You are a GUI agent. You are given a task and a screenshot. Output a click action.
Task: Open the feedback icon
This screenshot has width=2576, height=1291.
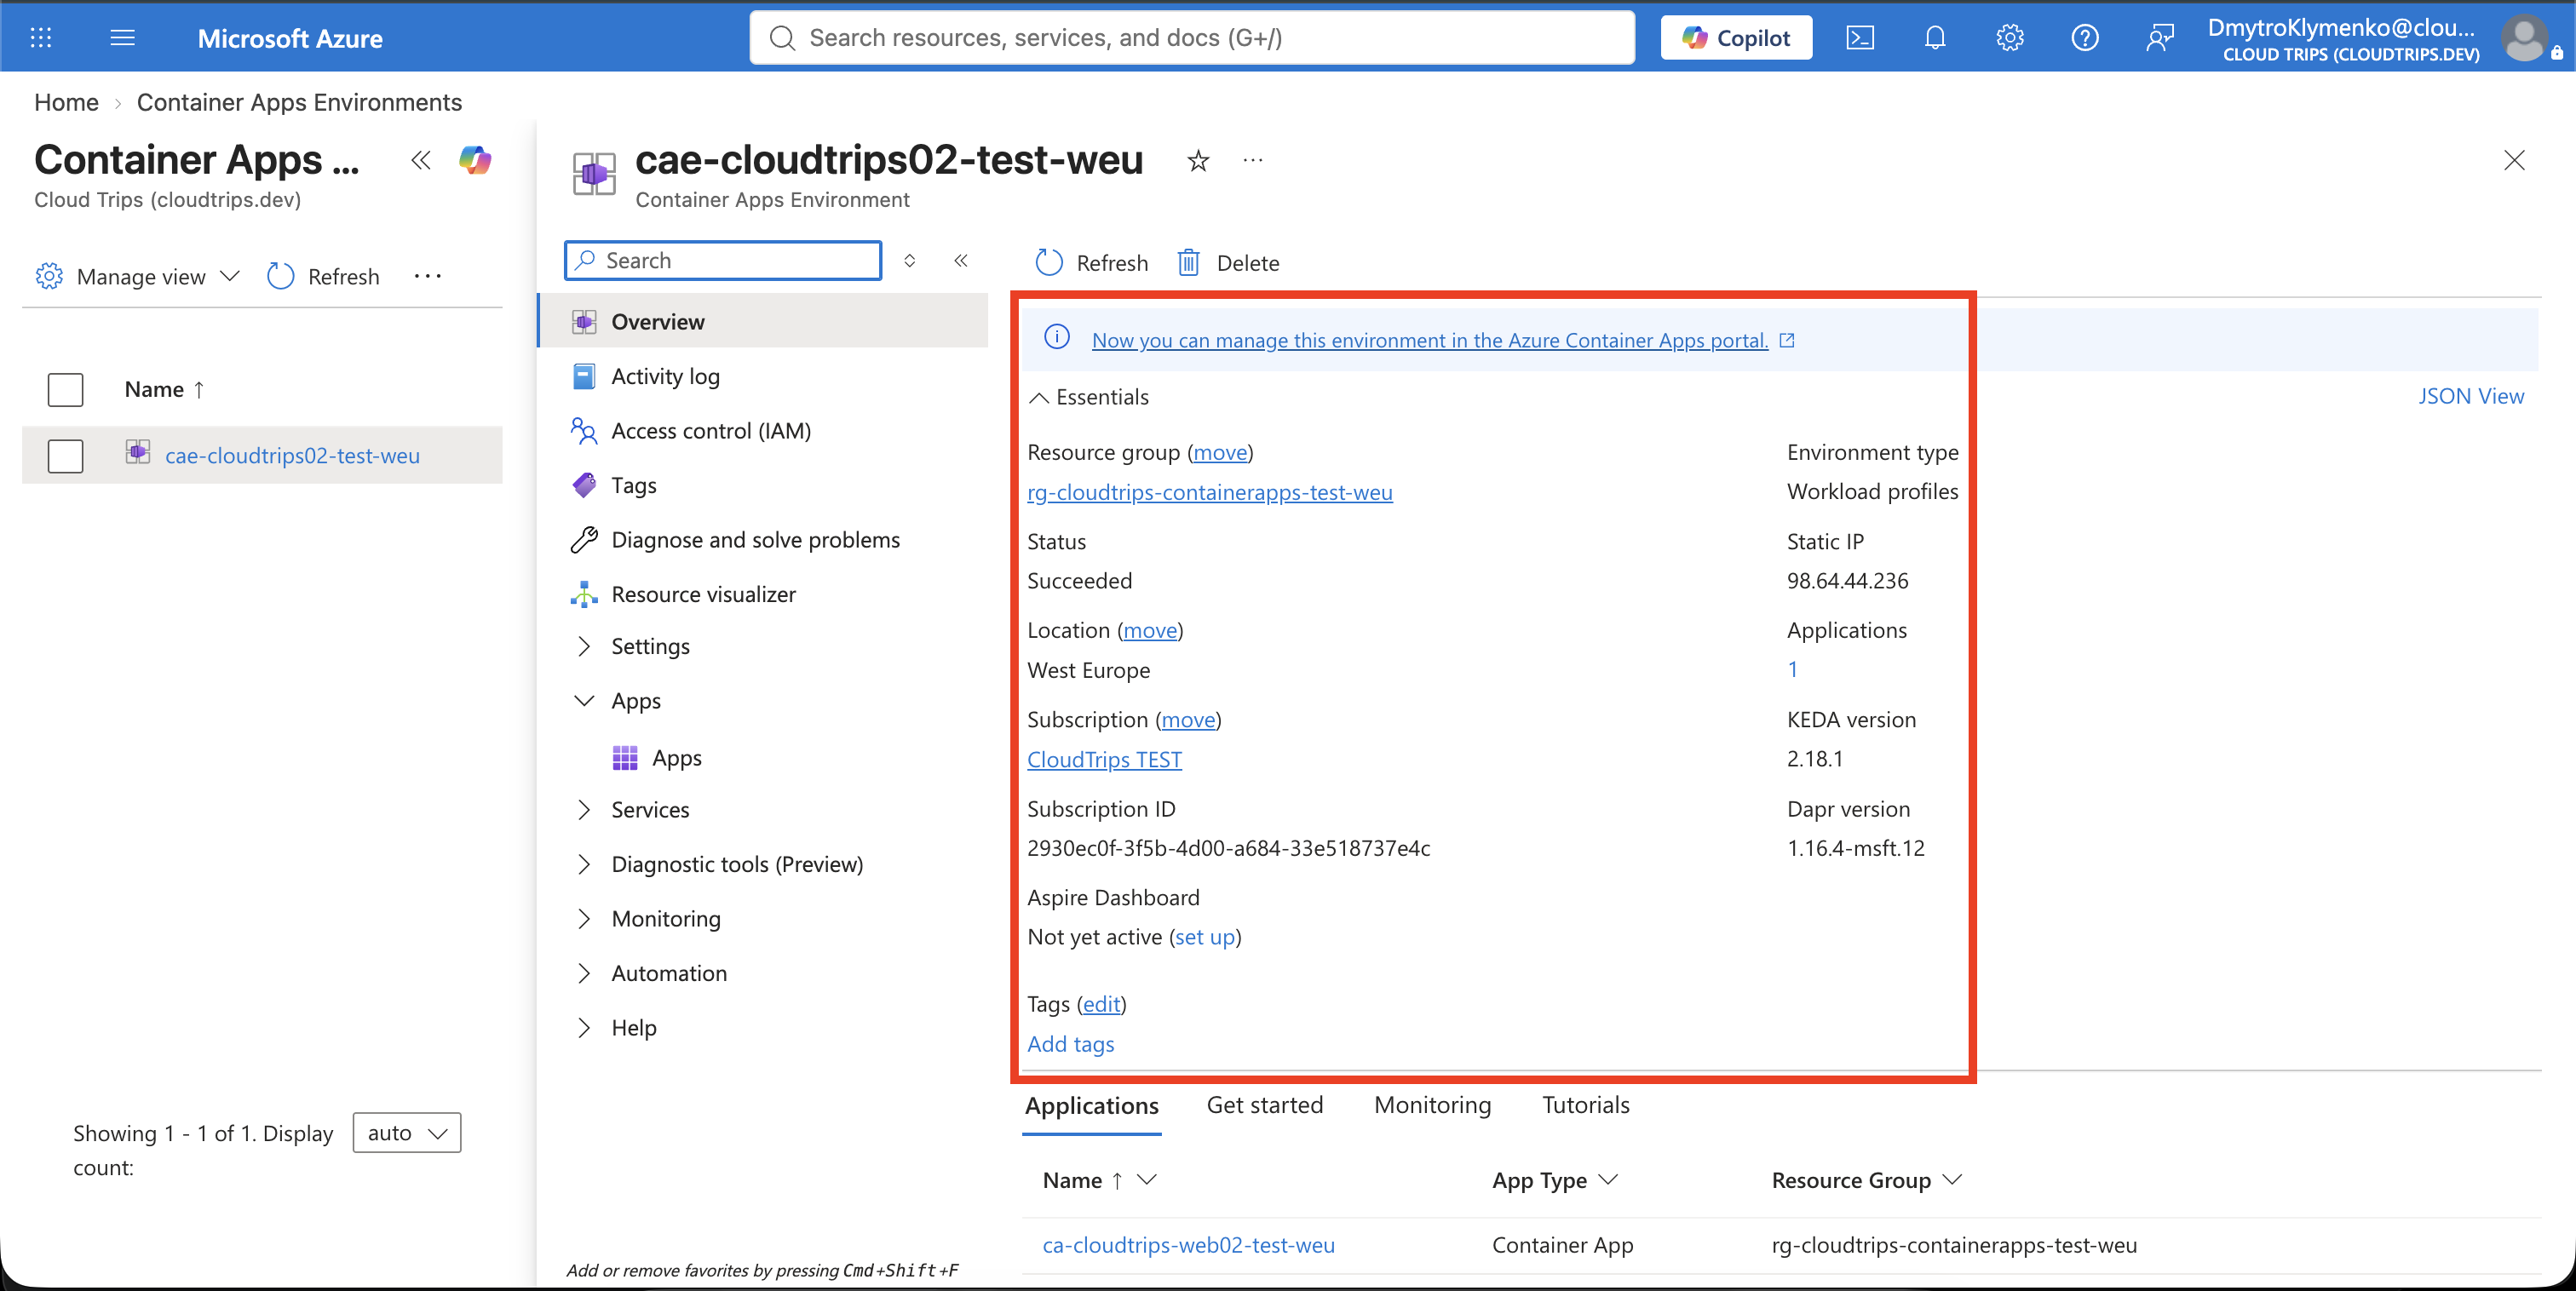(x=2160, y=38)
